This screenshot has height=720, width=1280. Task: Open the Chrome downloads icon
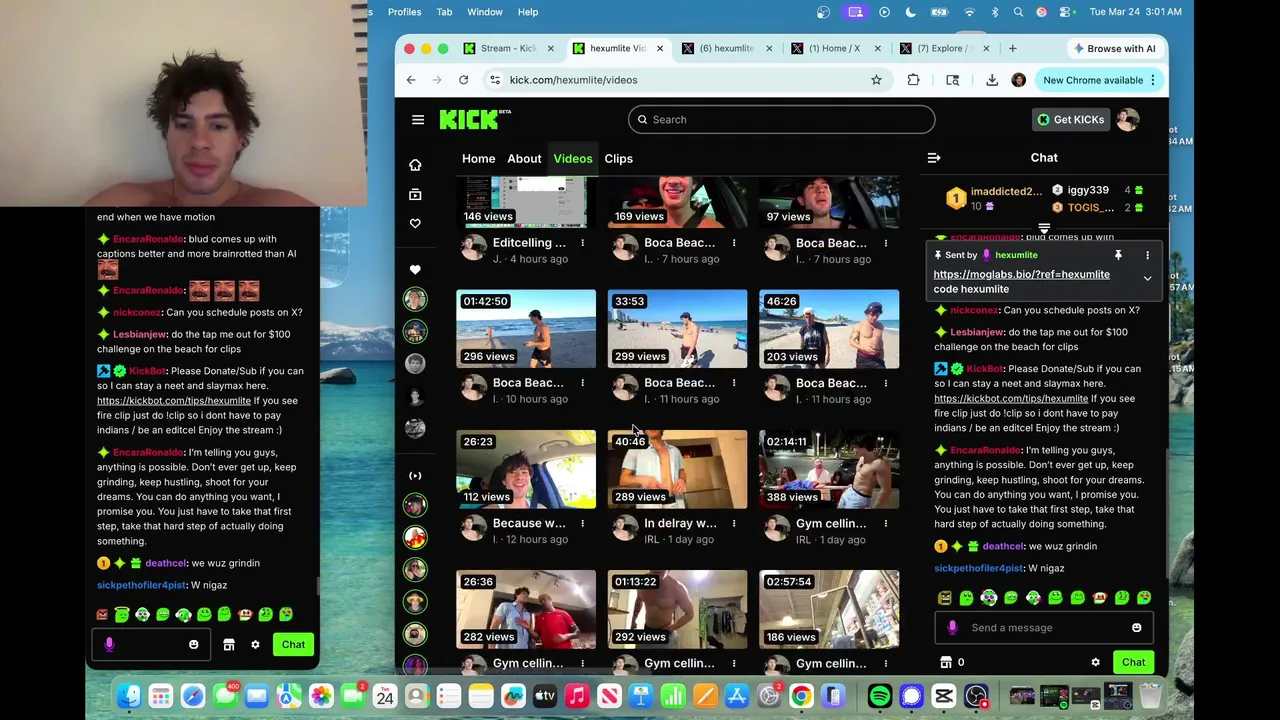click(x=991, y=80)
